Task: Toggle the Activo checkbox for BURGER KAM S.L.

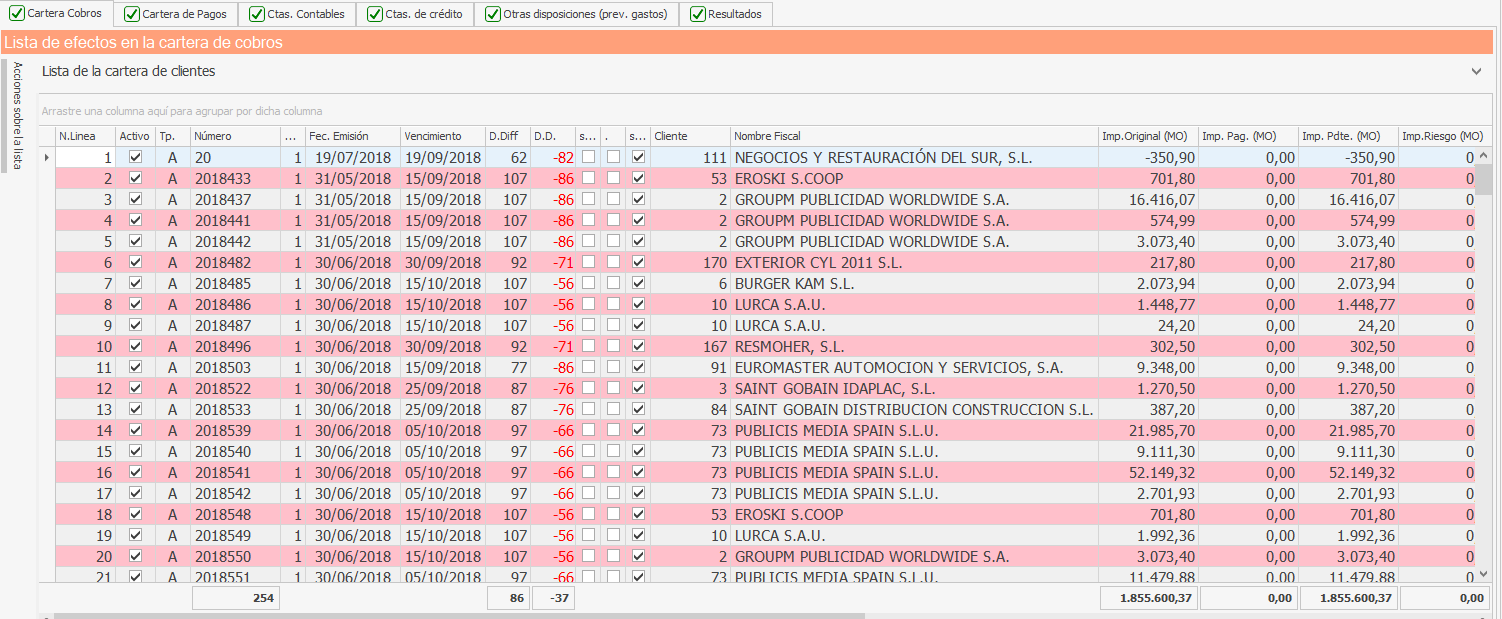Action: pyautogui.click(x=135, y=283)
